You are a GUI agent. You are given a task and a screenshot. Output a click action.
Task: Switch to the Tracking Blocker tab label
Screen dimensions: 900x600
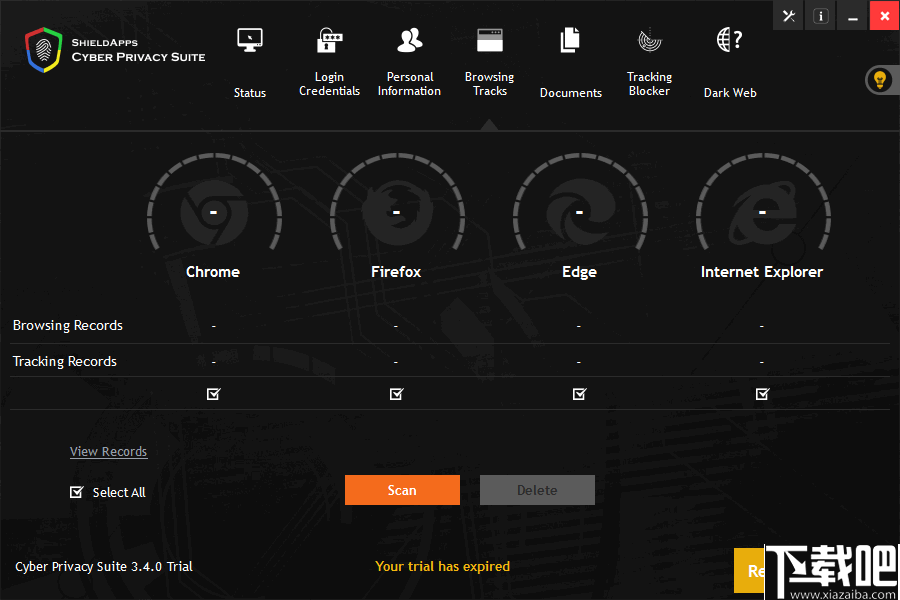(649, 84)
